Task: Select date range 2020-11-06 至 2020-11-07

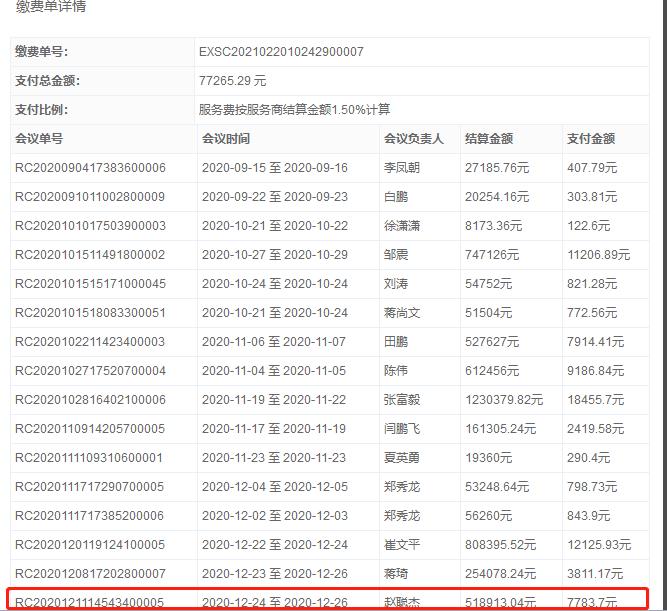Action: [274, 342]
